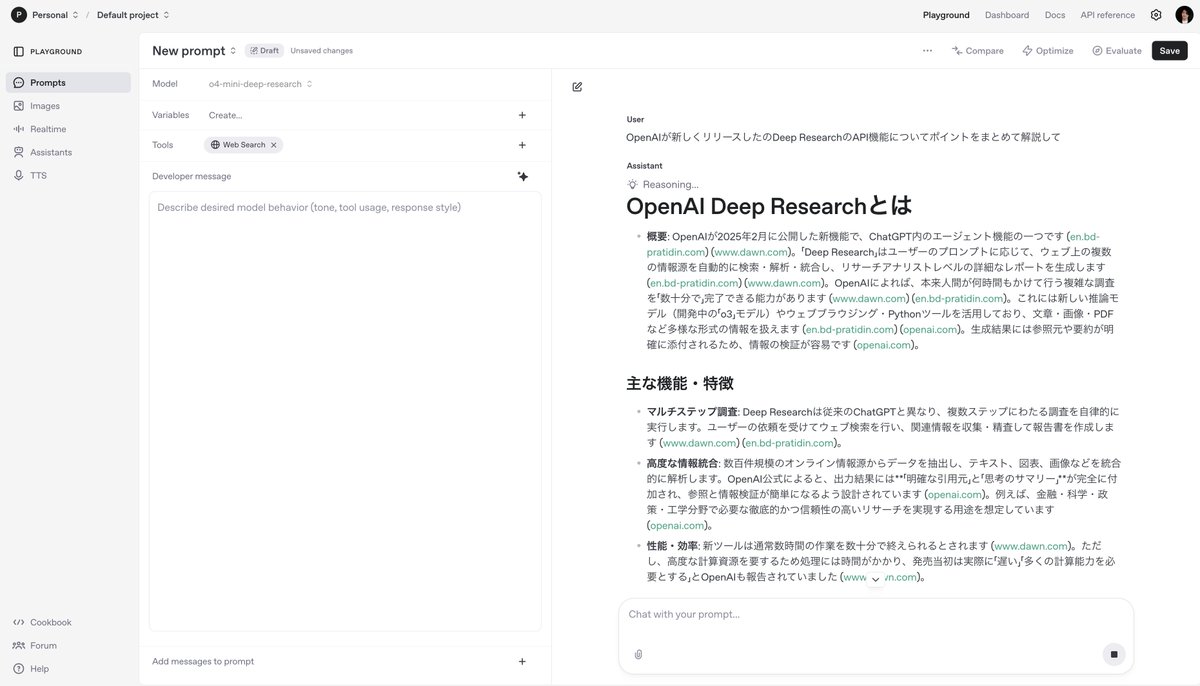The width and height of the screenshot is (1200, 686).
Task: Open the first openai.com citation link
Action: tap(932, 329)
